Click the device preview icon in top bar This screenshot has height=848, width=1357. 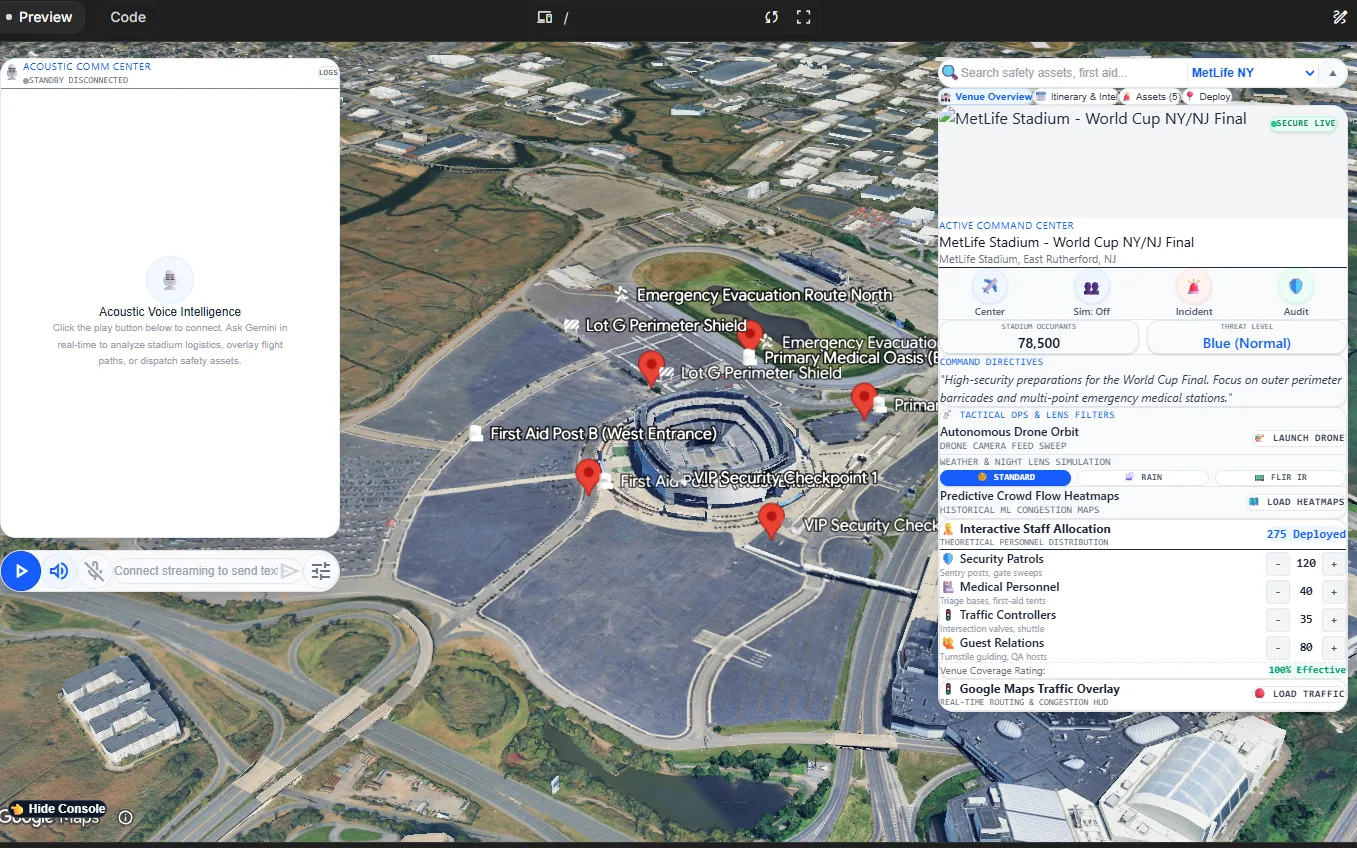coord(545,17)
